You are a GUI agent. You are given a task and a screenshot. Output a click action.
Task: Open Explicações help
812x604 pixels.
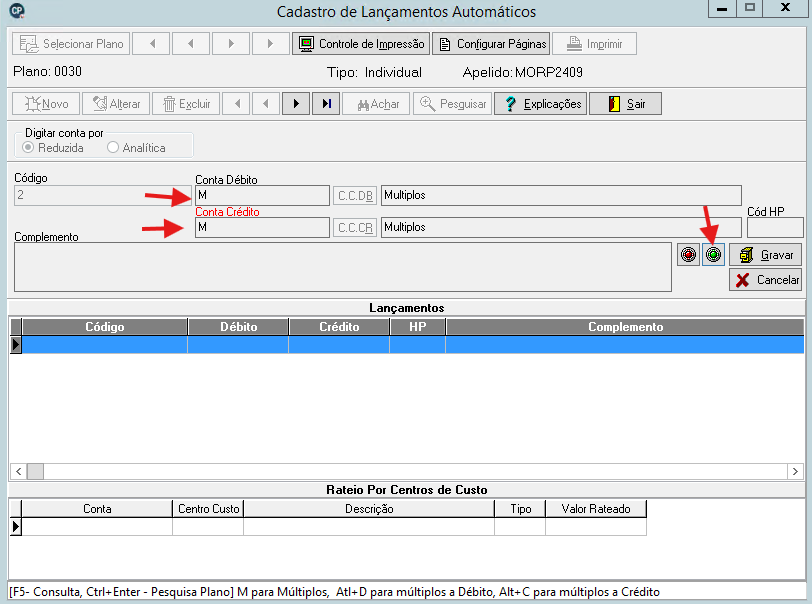(x=541, y=104)
